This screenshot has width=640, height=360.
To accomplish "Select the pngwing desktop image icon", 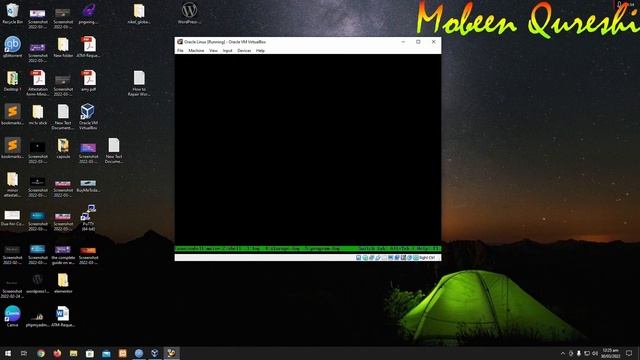I will [88, 13].
